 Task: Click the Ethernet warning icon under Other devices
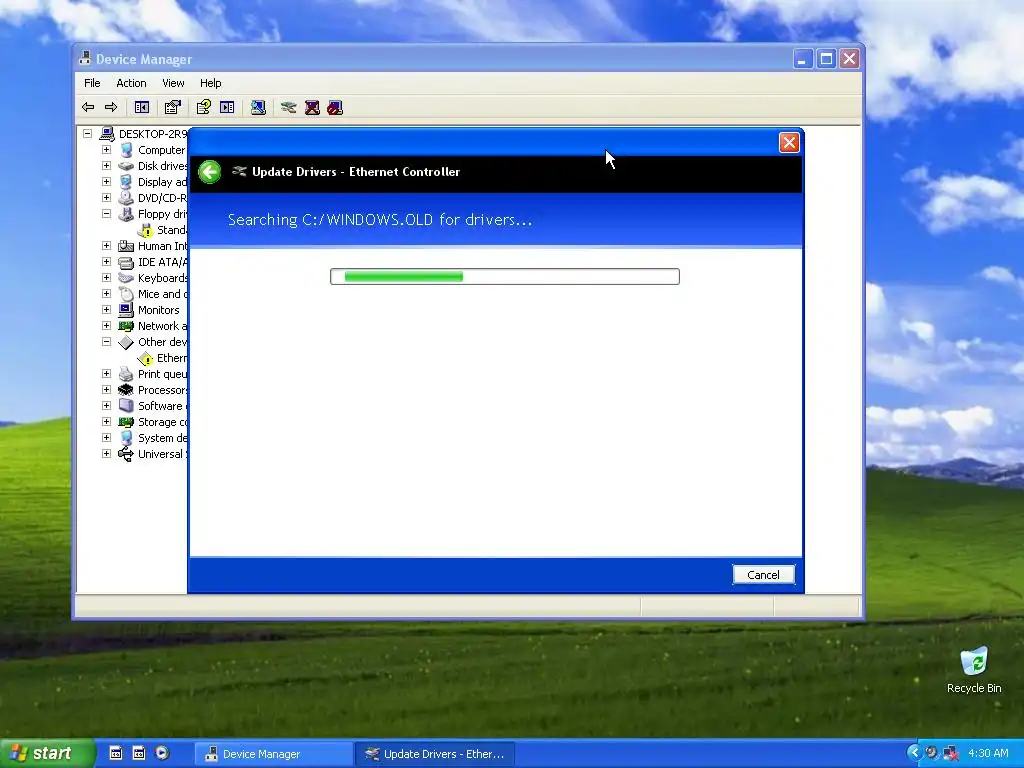click(x=146, y=359)
